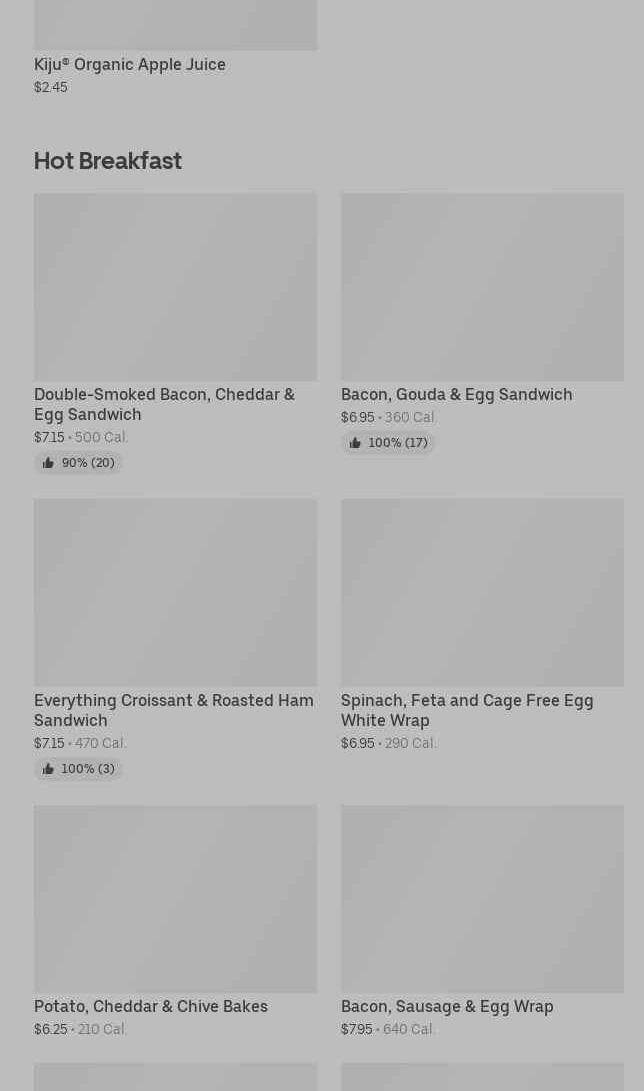Select Everything Croissant & Roasted Ham Sandwich title
Image resolution: width=644 pixels, height=1091 pixels.
click(x=173, y=710)
